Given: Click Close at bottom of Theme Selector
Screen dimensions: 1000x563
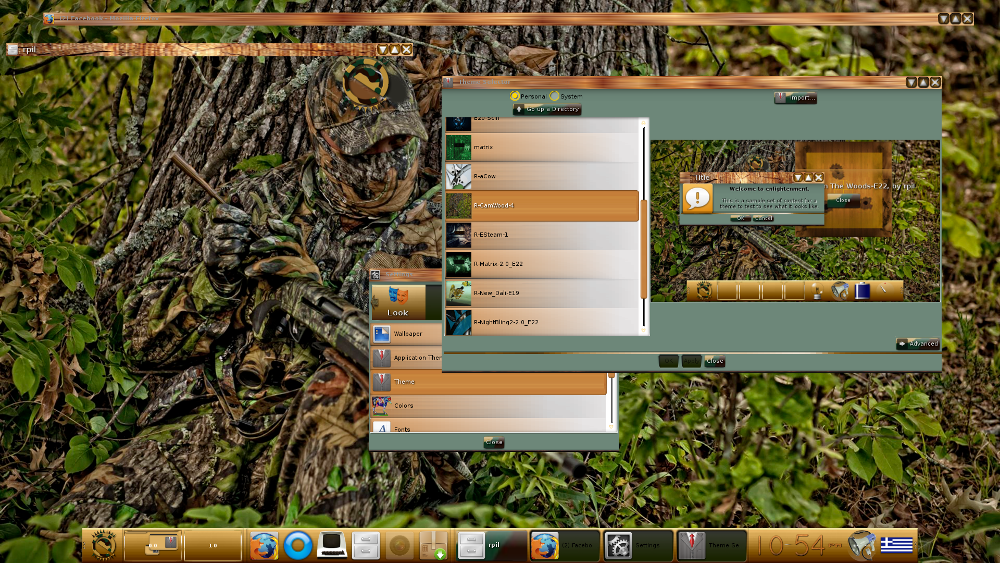Looking at the screenshot, I should point(714,361).
